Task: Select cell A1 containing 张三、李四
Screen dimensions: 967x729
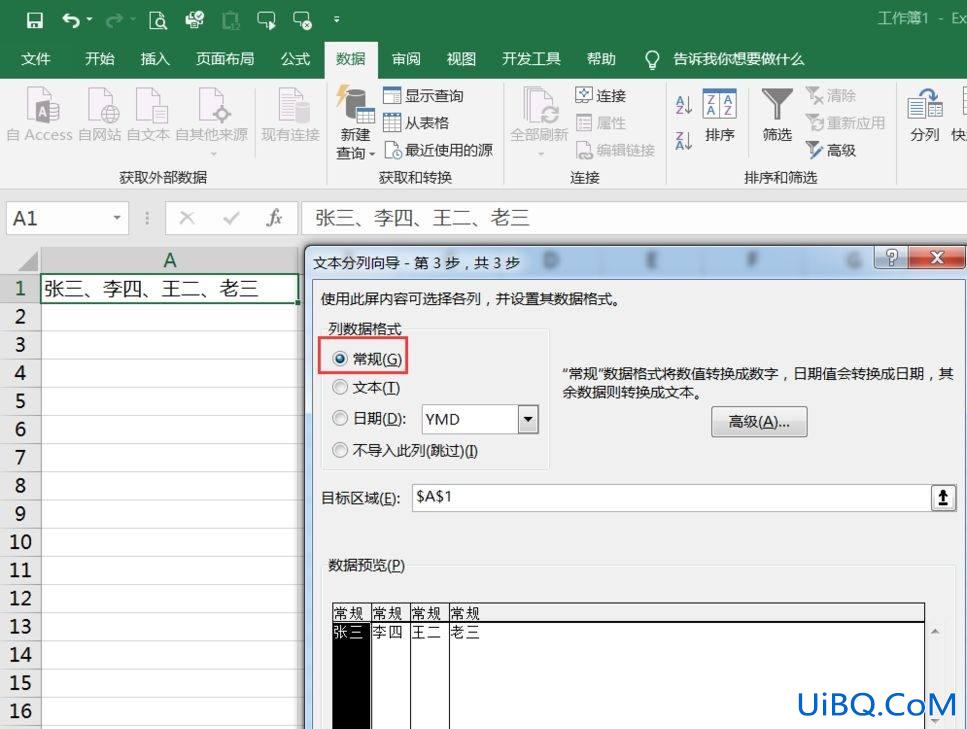Action: pos(170,289)
